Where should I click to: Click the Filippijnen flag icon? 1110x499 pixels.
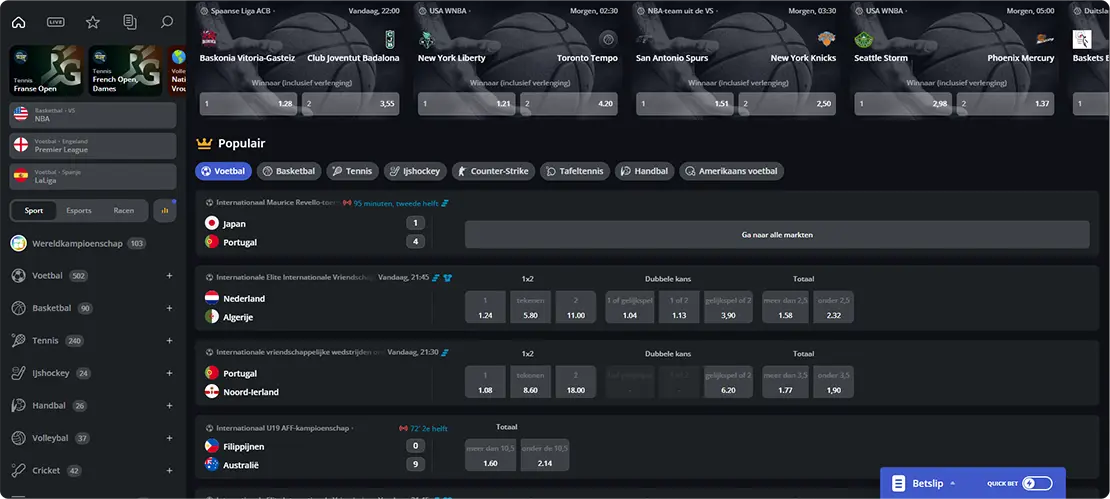(x=211, y=446)
